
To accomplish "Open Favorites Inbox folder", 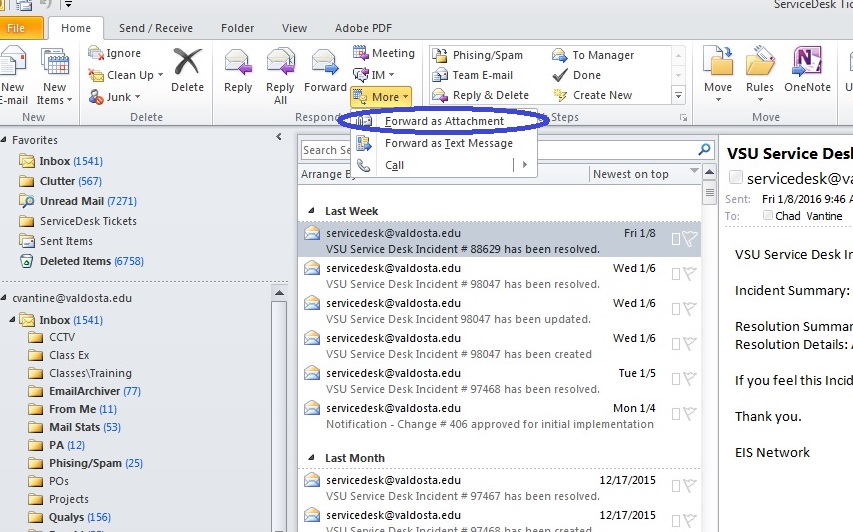I will [x=61, y=161].
